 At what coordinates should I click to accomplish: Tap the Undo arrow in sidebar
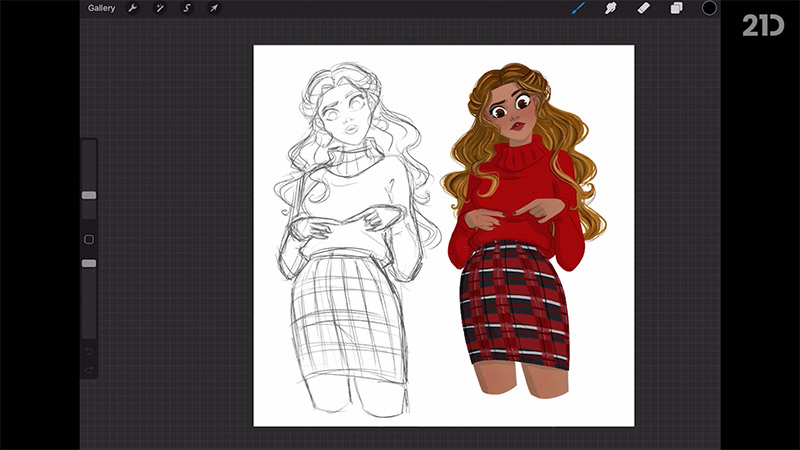(89, 352)
